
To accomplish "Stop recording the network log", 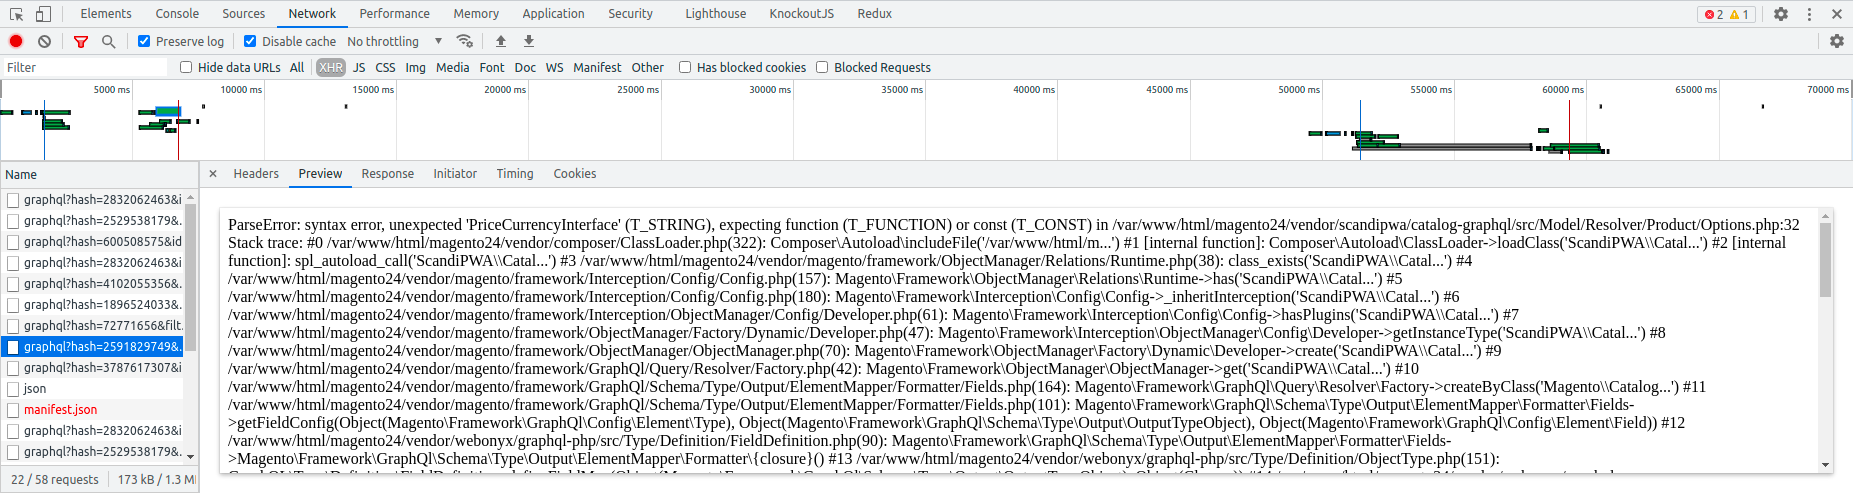I will click(x=16, y=41).
